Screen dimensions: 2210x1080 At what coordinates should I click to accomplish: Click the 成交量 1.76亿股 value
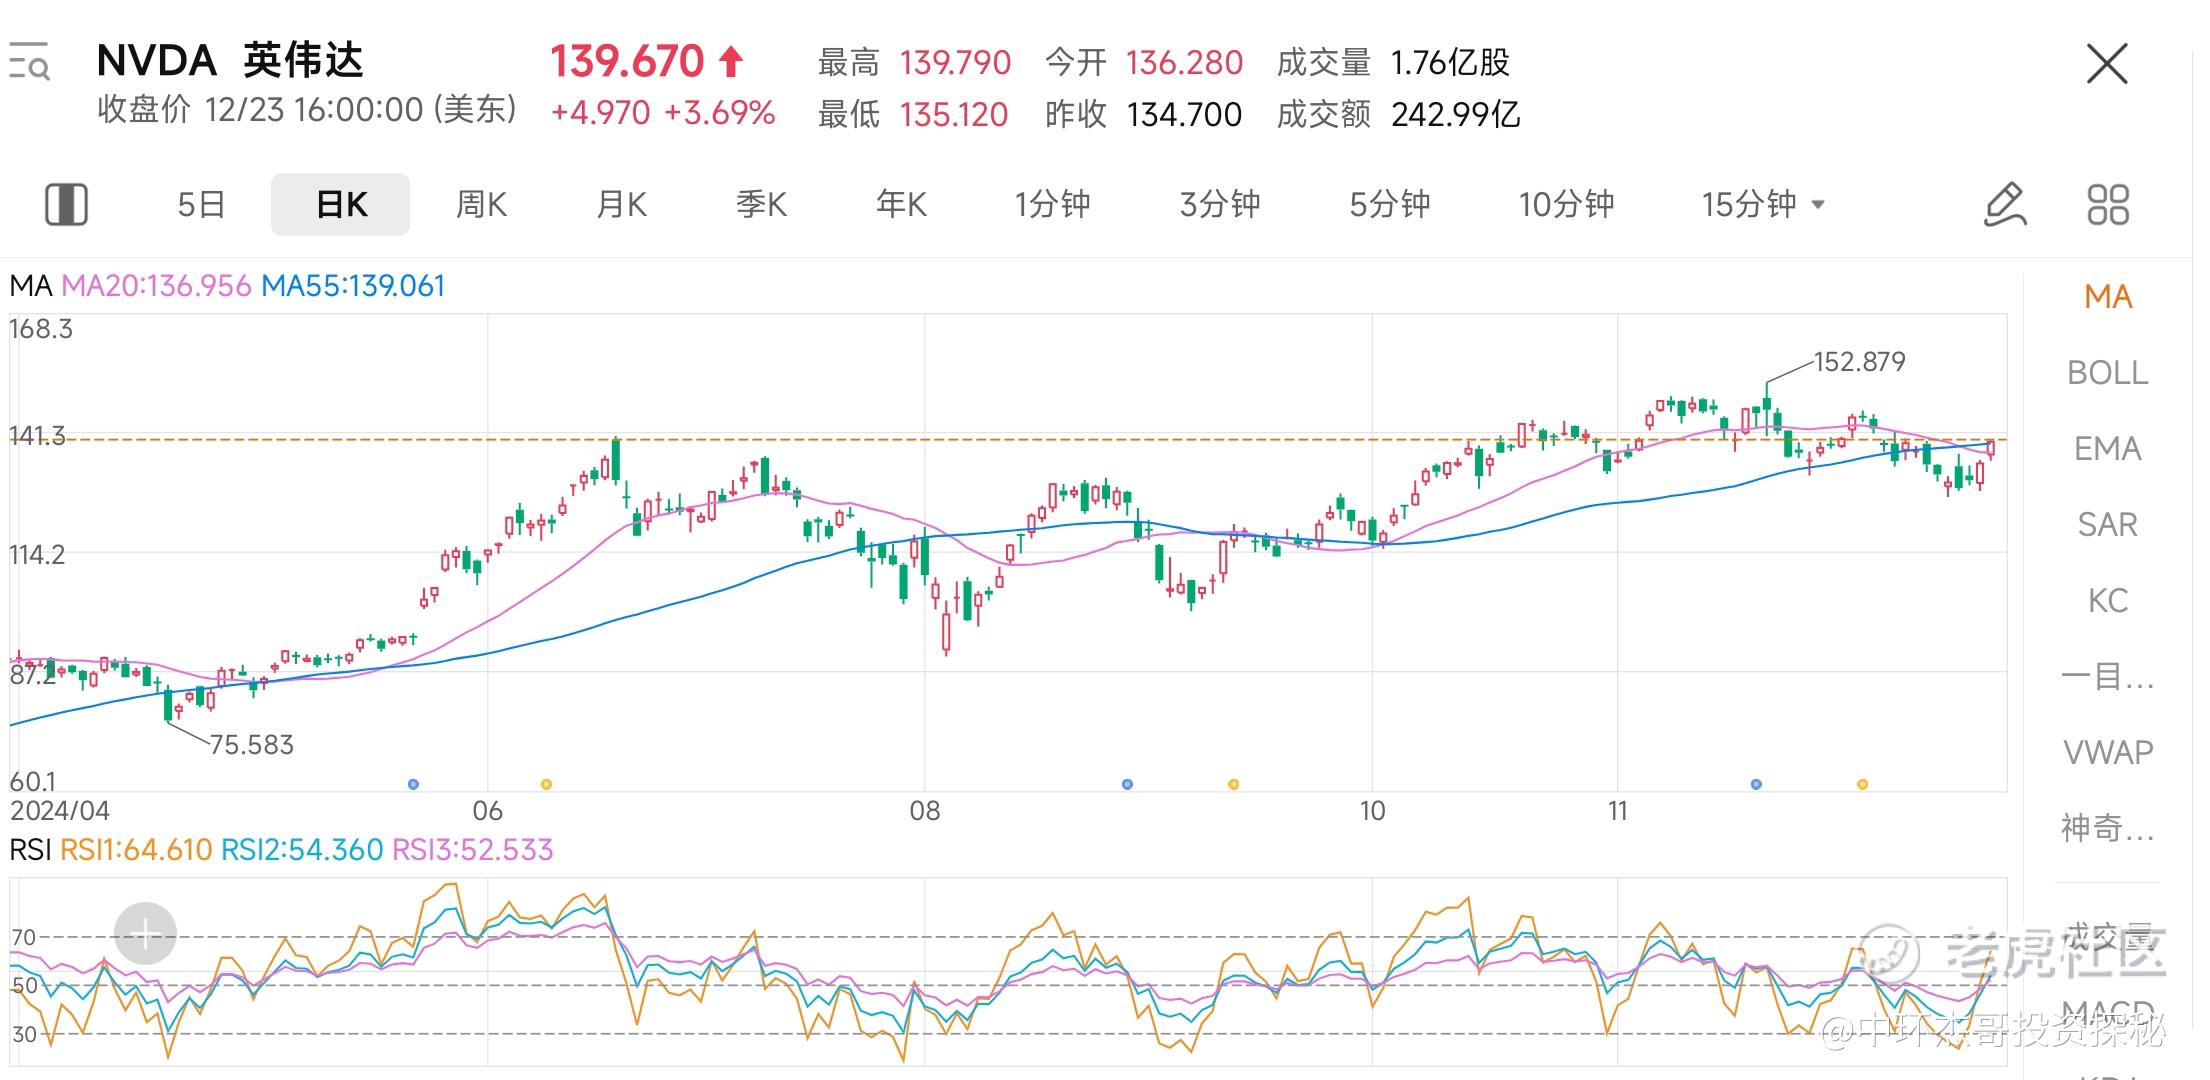click(x=1450, y=63)
